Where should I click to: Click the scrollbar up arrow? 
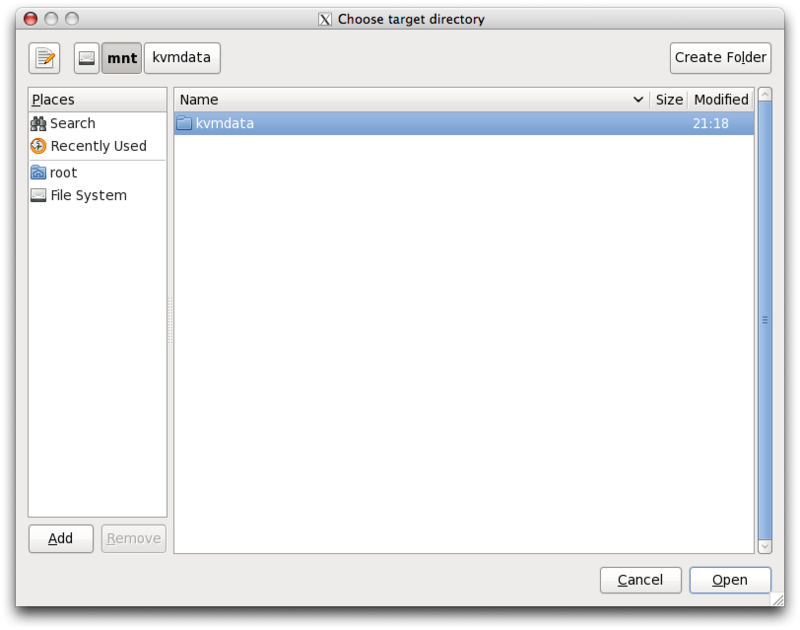(765, 94)
